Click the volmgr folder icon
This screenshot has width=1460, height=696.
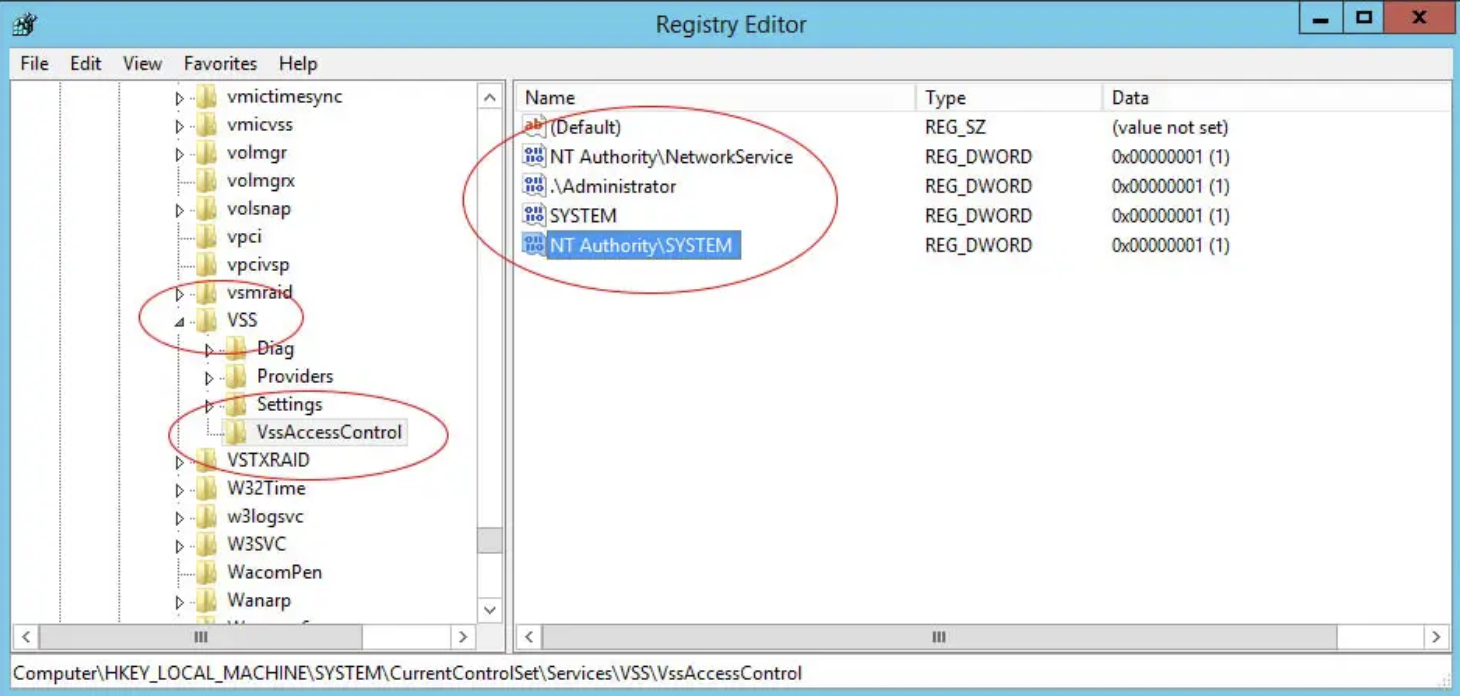tap(207, 153)
